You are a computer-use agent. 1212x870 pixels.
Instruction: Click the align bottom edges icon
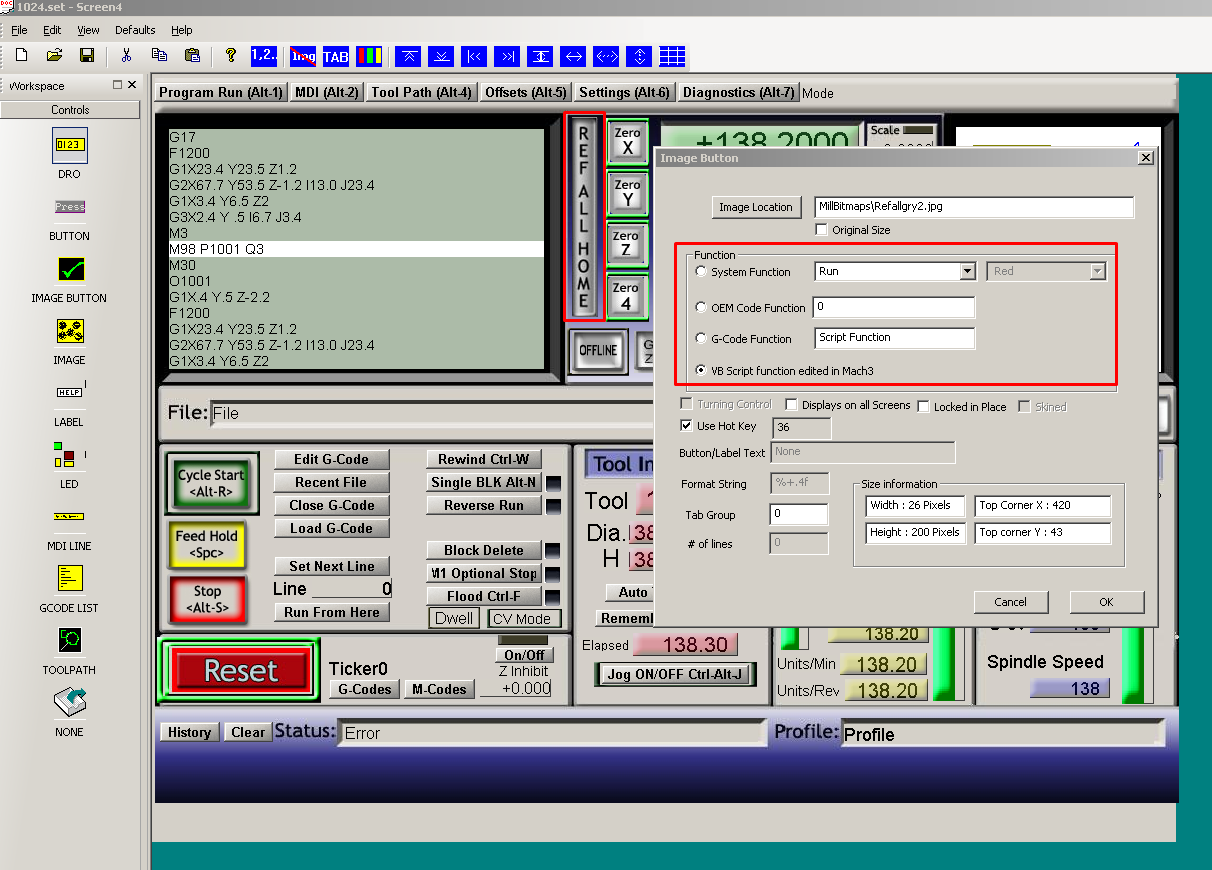click(x=441, y=56)
